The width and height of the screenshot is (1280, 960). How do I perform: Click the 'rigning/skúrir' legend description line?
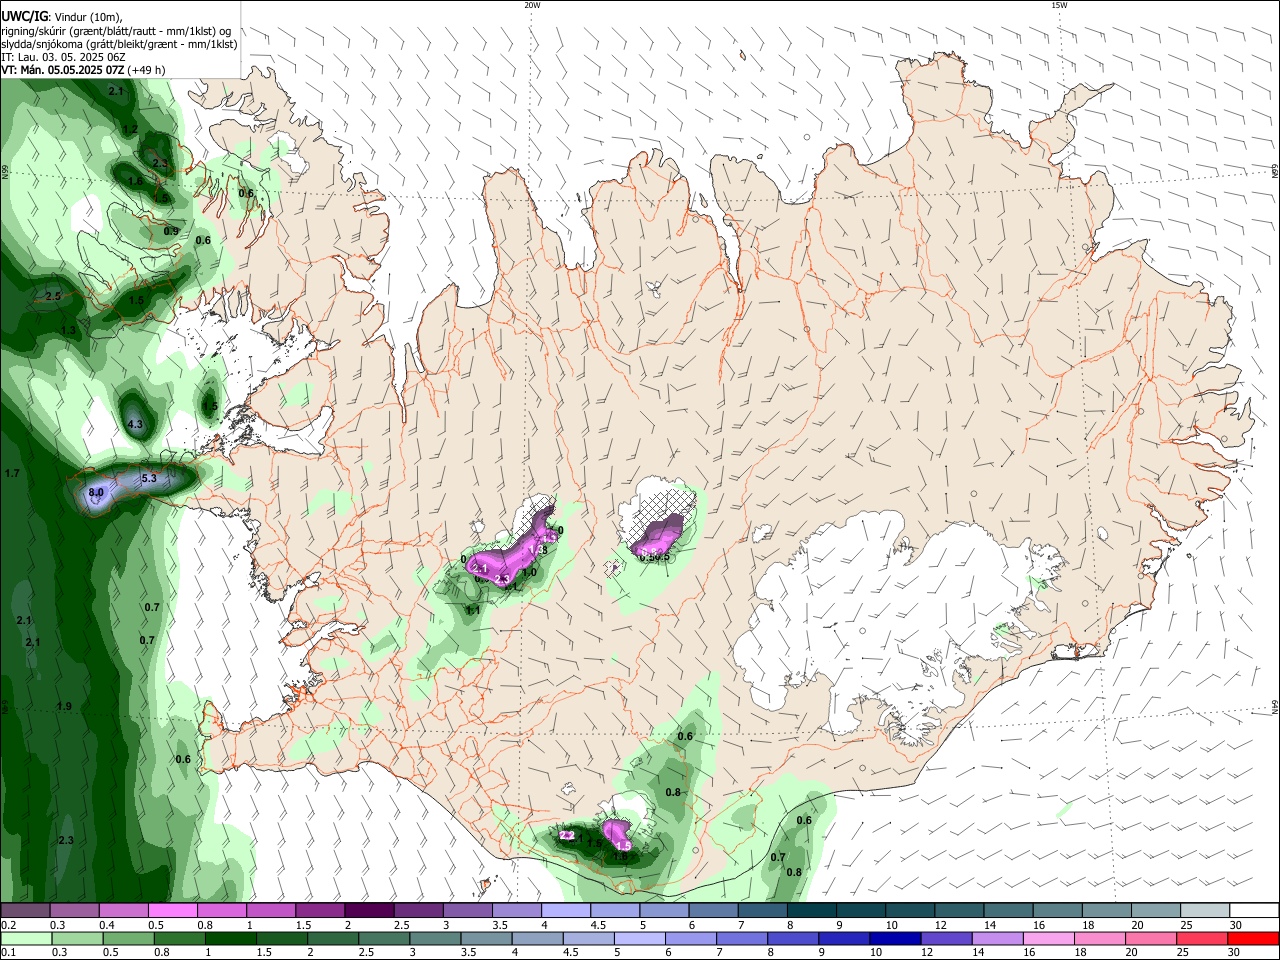116,31
